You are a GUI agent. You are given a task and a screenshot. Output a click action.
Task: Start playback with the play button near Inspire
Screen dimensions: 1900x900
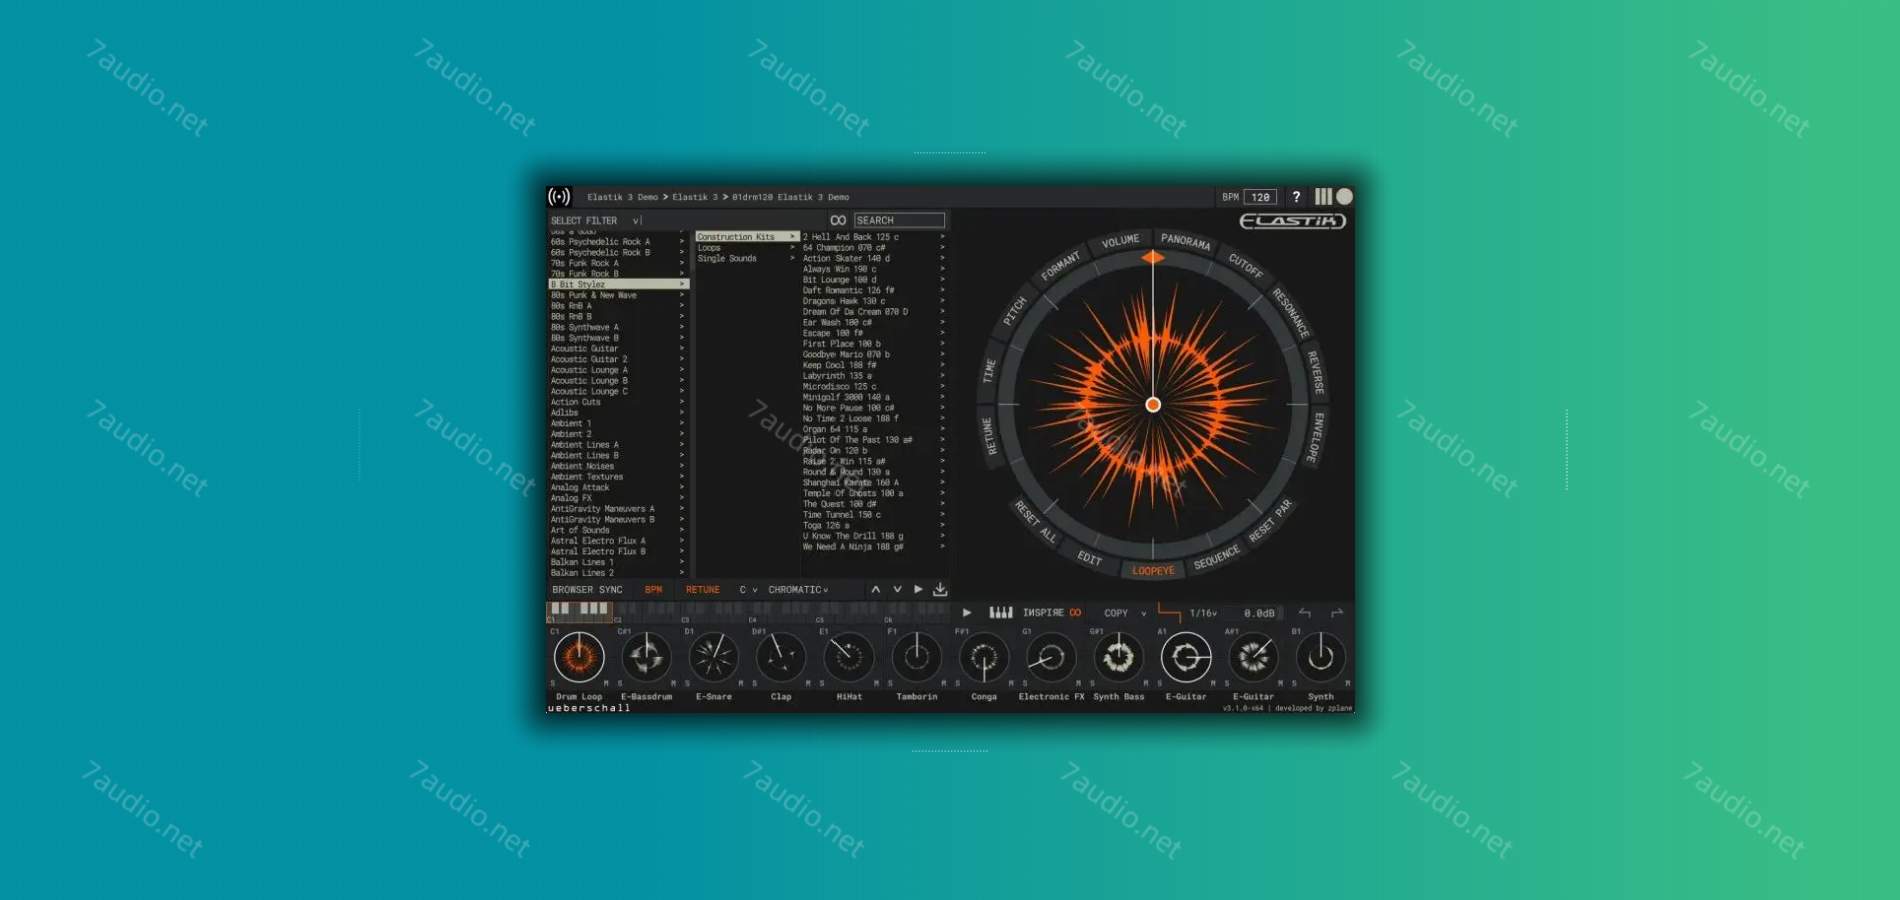point(967,613)
